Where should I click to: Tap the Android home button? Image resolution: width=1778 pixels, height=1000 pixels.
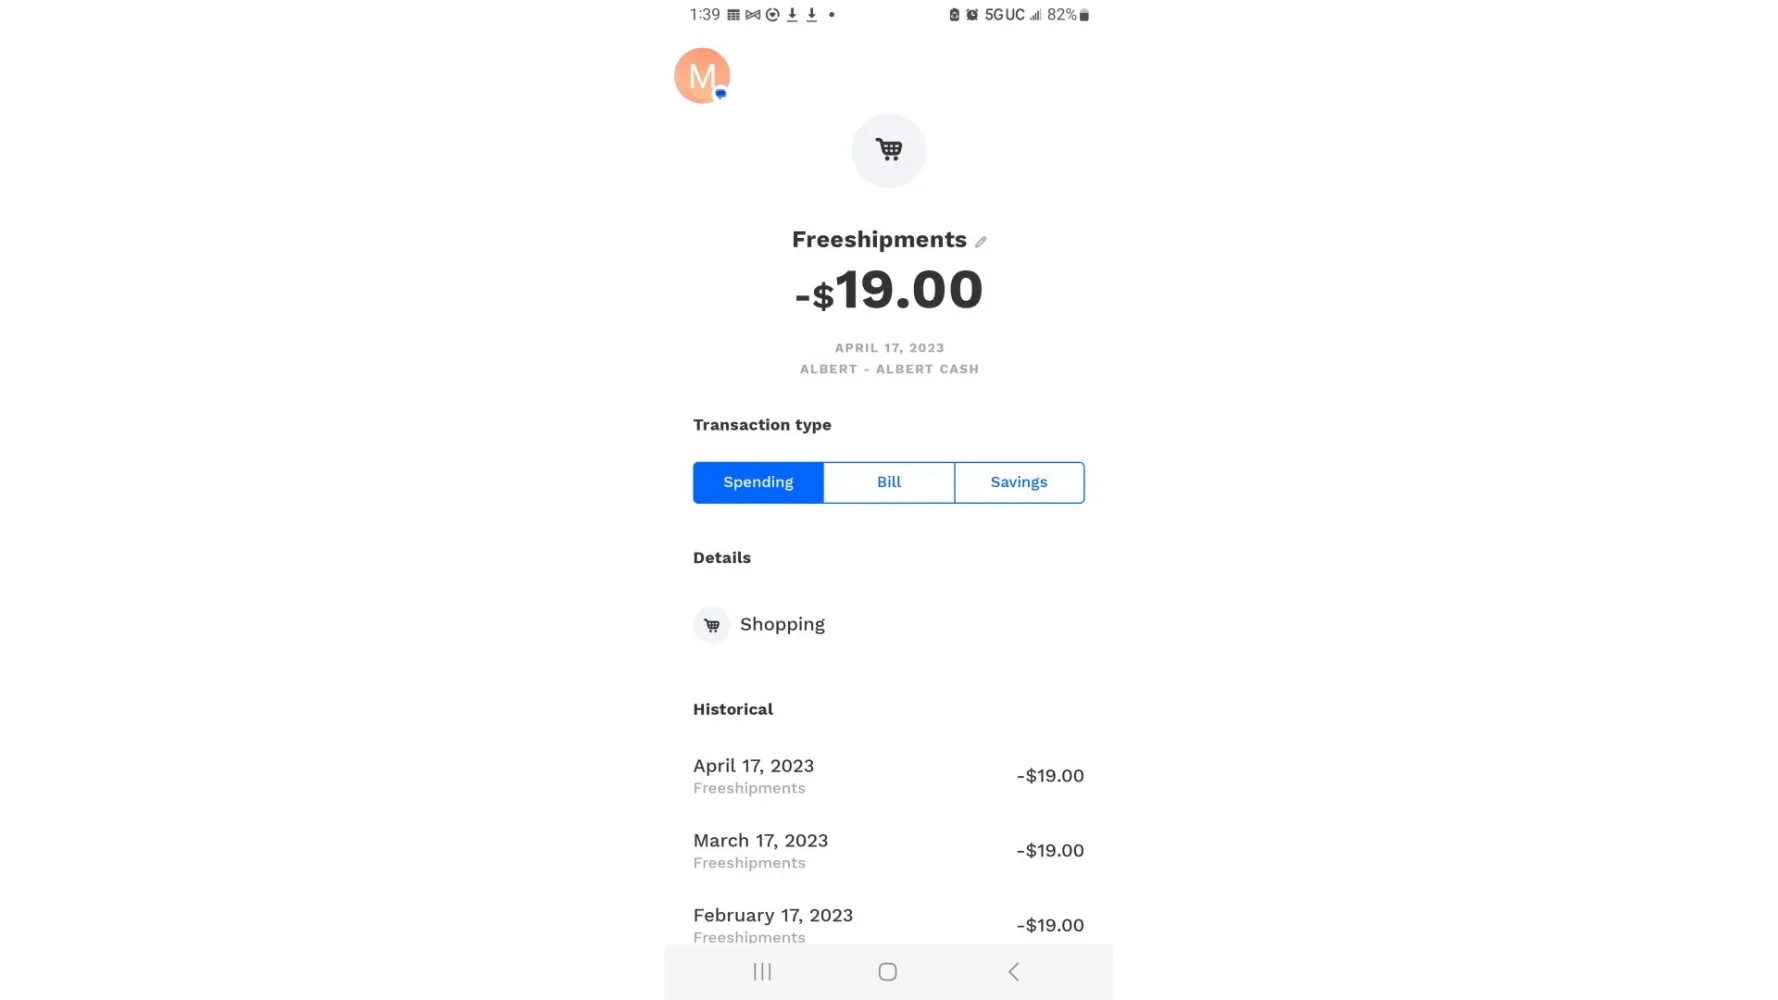[x=888, y=972]
